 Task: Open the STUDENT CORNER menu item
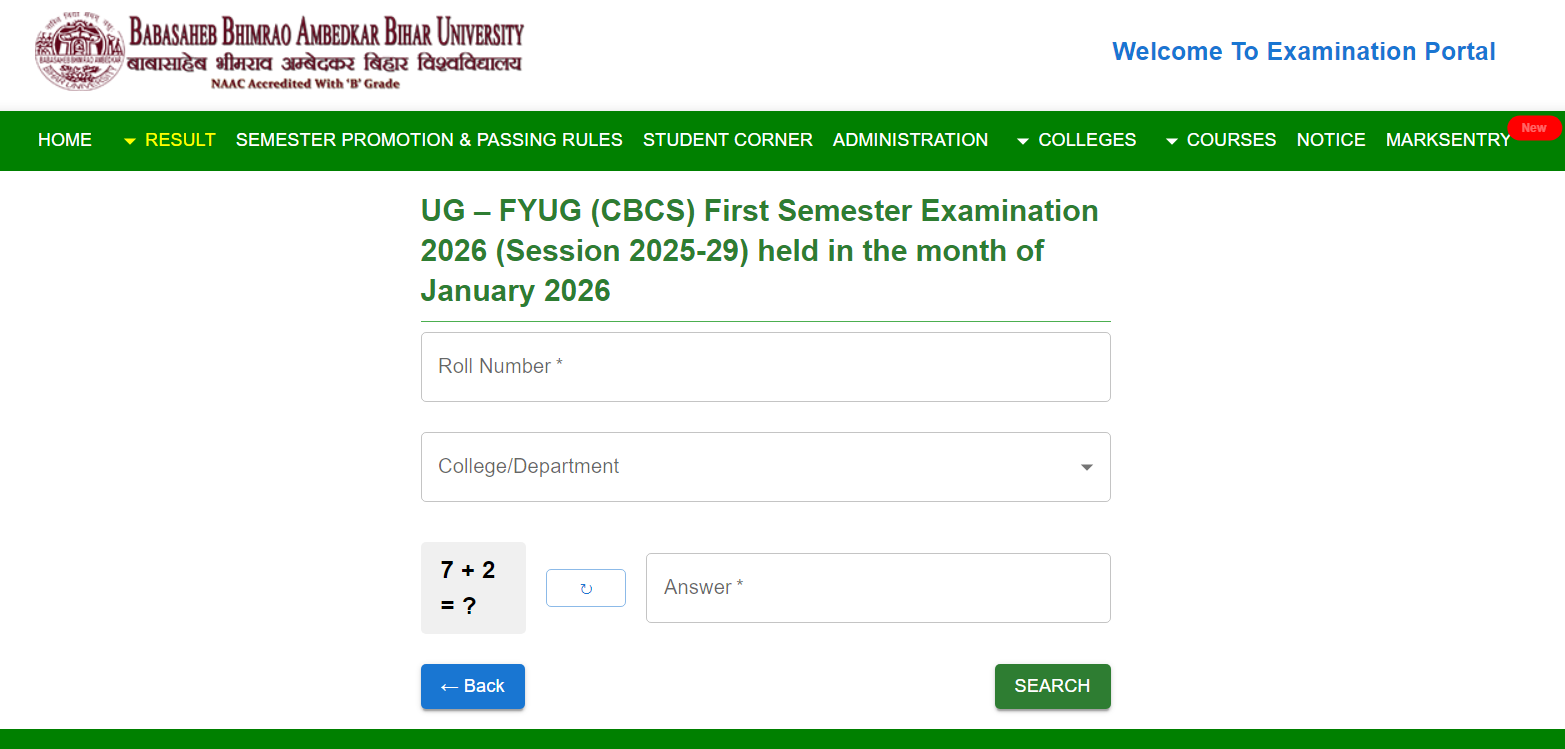coord(728,140)
